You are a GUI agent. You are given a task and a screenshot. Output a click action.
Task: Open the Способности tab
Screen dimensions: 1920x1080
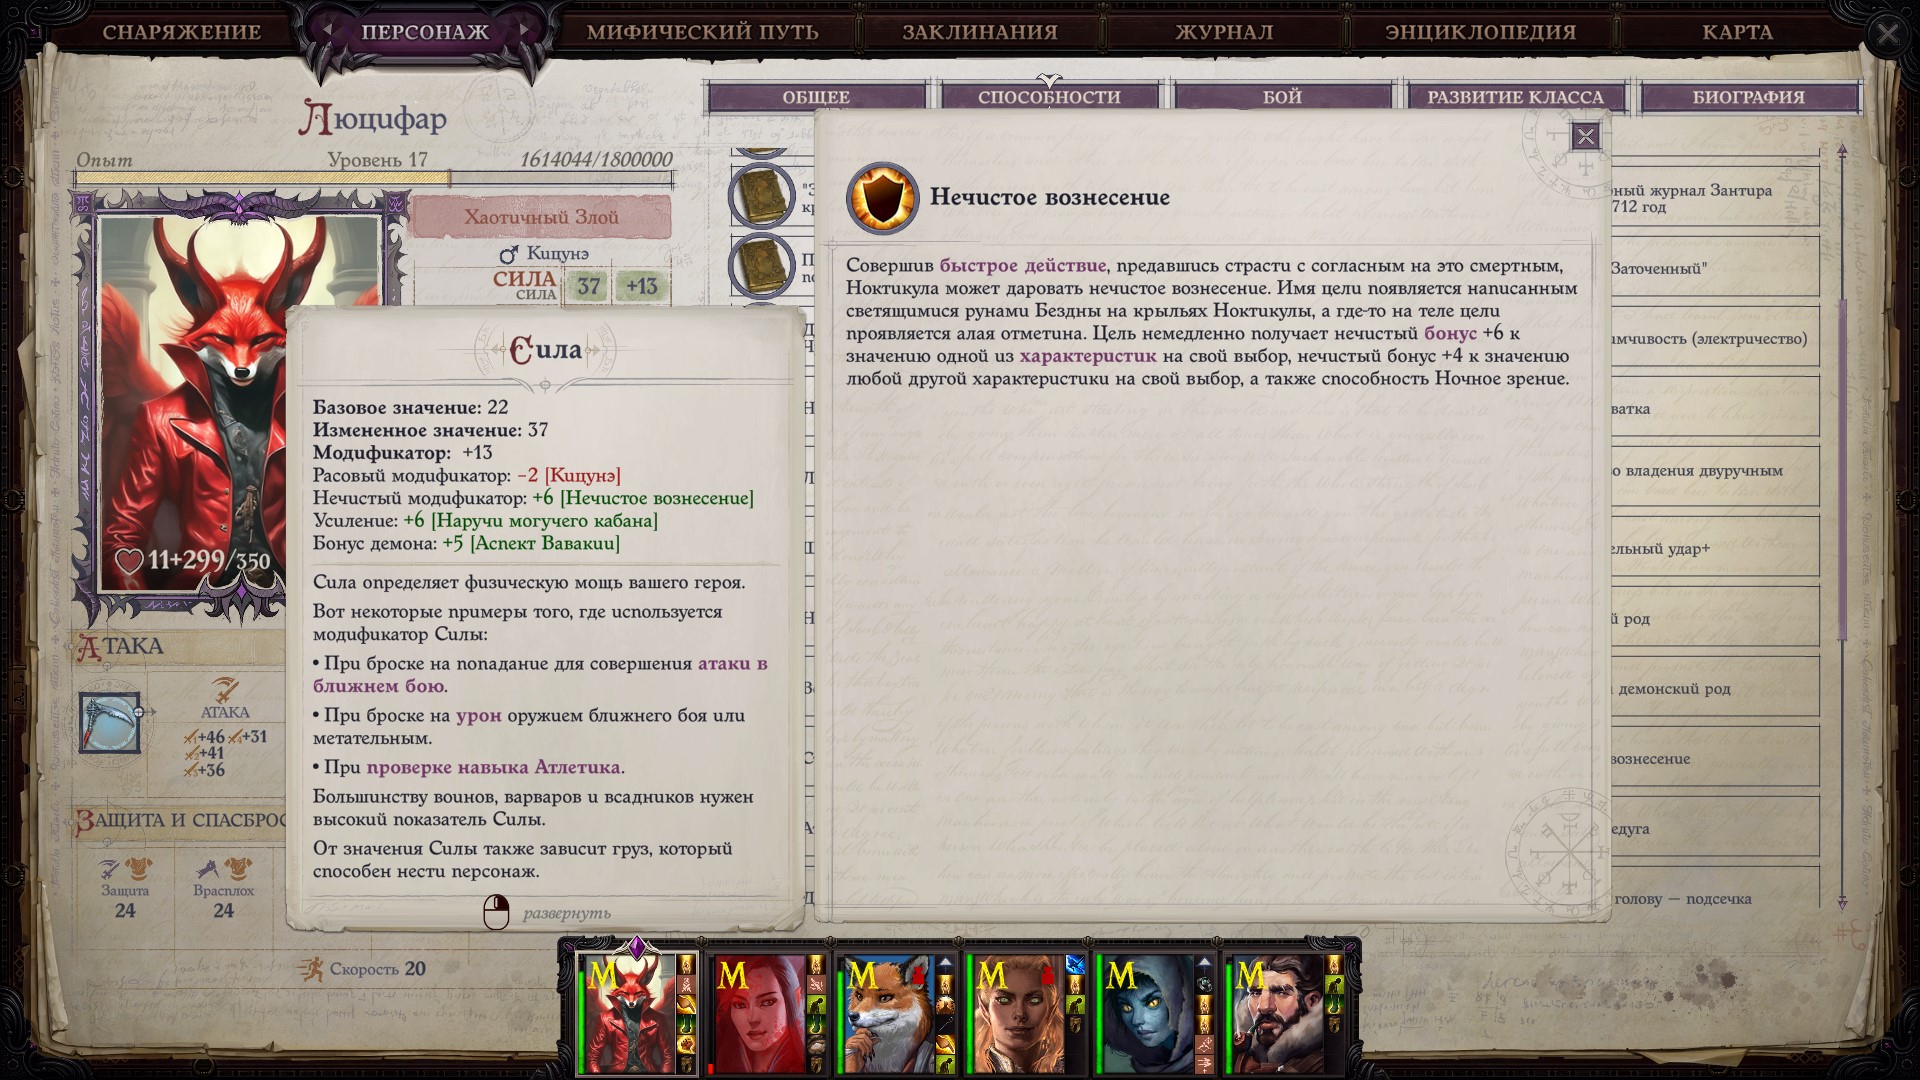point(1048,97)
